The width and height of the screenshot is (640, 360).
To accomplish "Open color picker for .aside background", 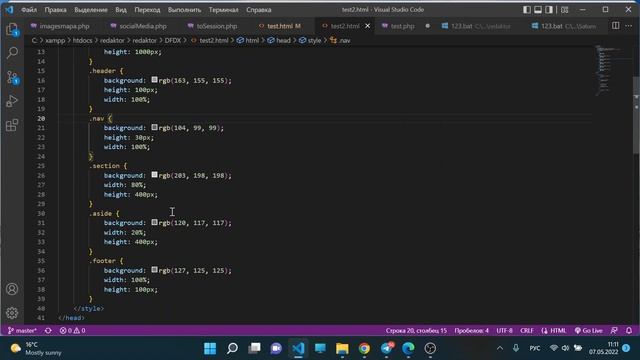I will (x=154, y=222).
